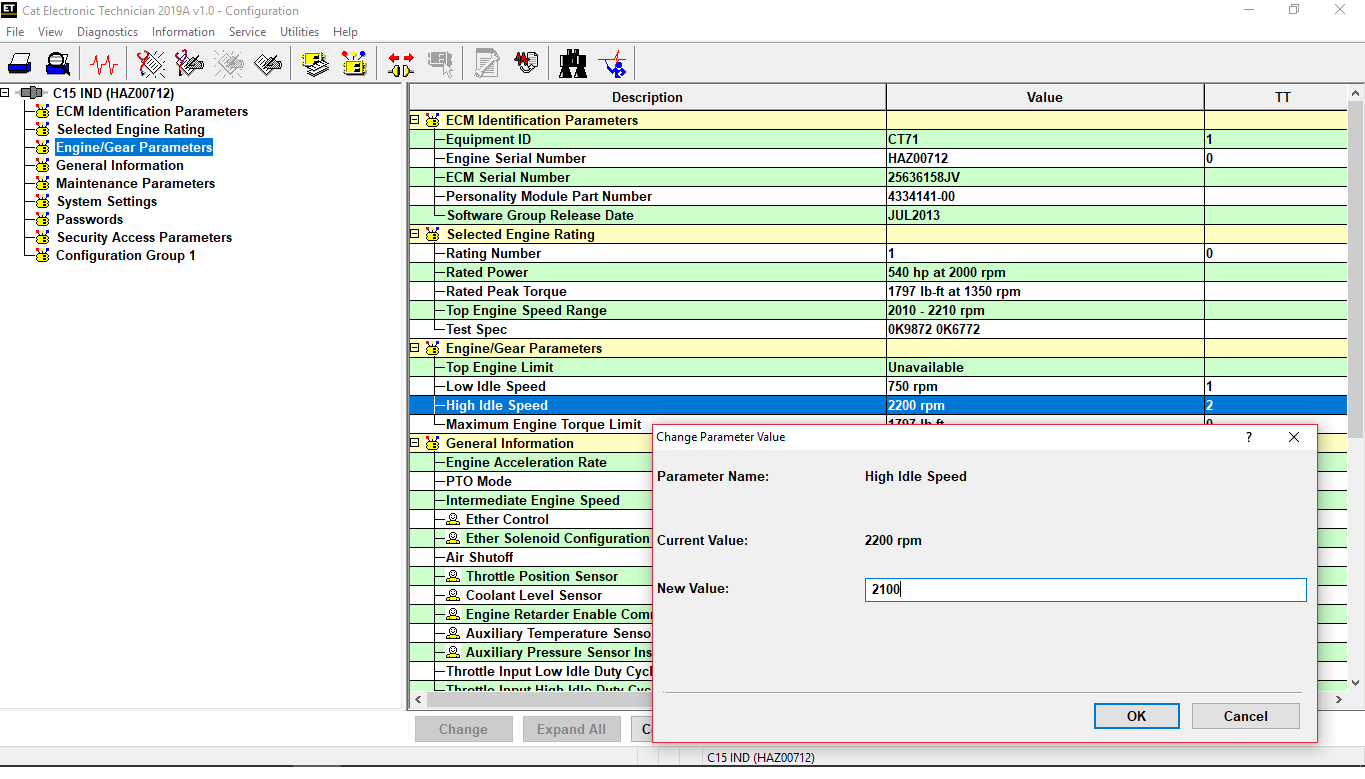The width and height of the screenshot is (1365, 779).
Task: Click the New Value input field
Action: (x=1085, y=590)
